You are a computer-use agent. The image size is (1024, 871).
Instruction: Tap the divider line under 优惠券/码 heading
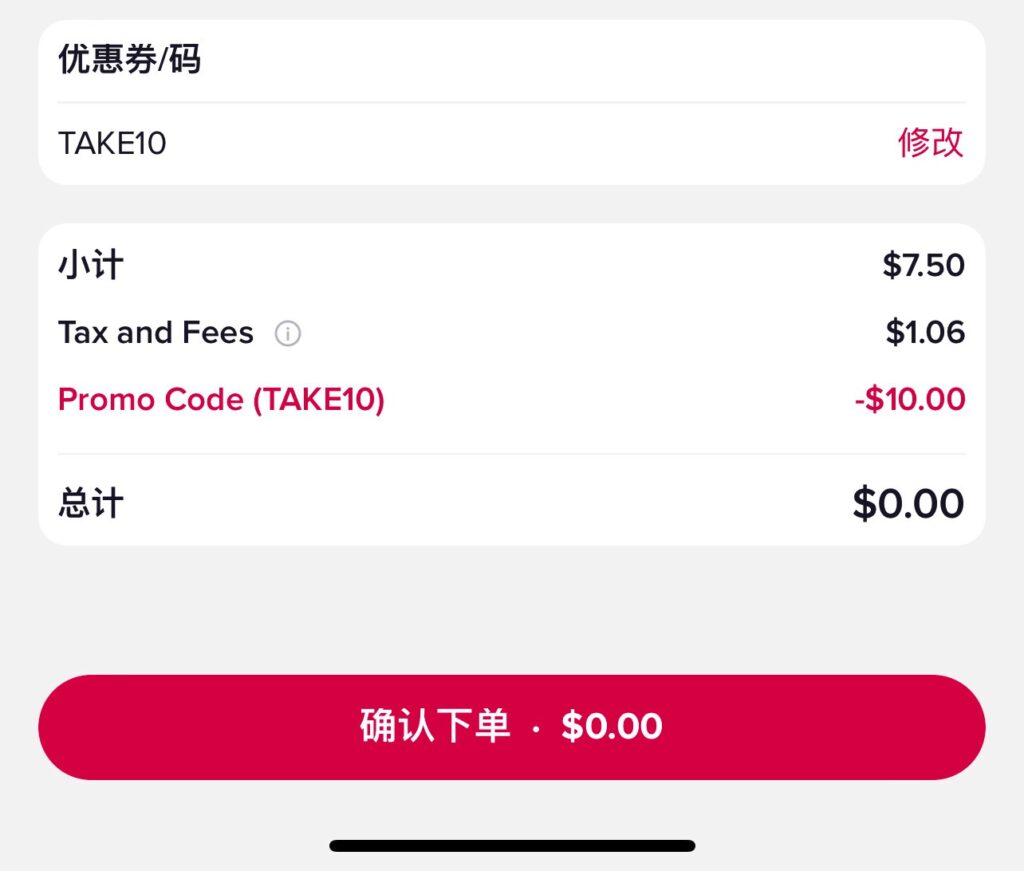coord(512,102)
